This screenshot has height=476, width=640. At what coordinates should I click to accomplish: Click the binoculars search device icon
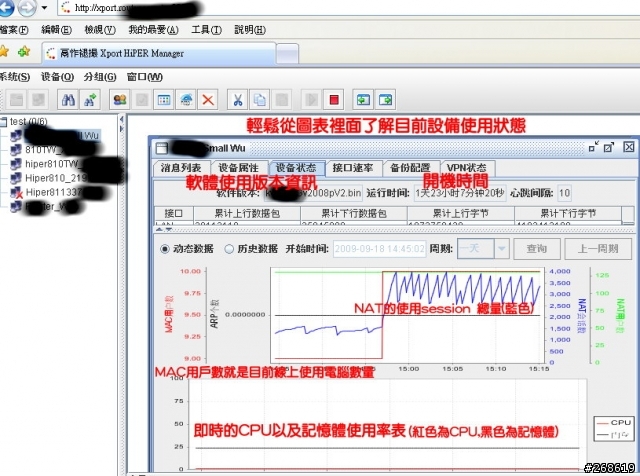[x=68, y=100]
